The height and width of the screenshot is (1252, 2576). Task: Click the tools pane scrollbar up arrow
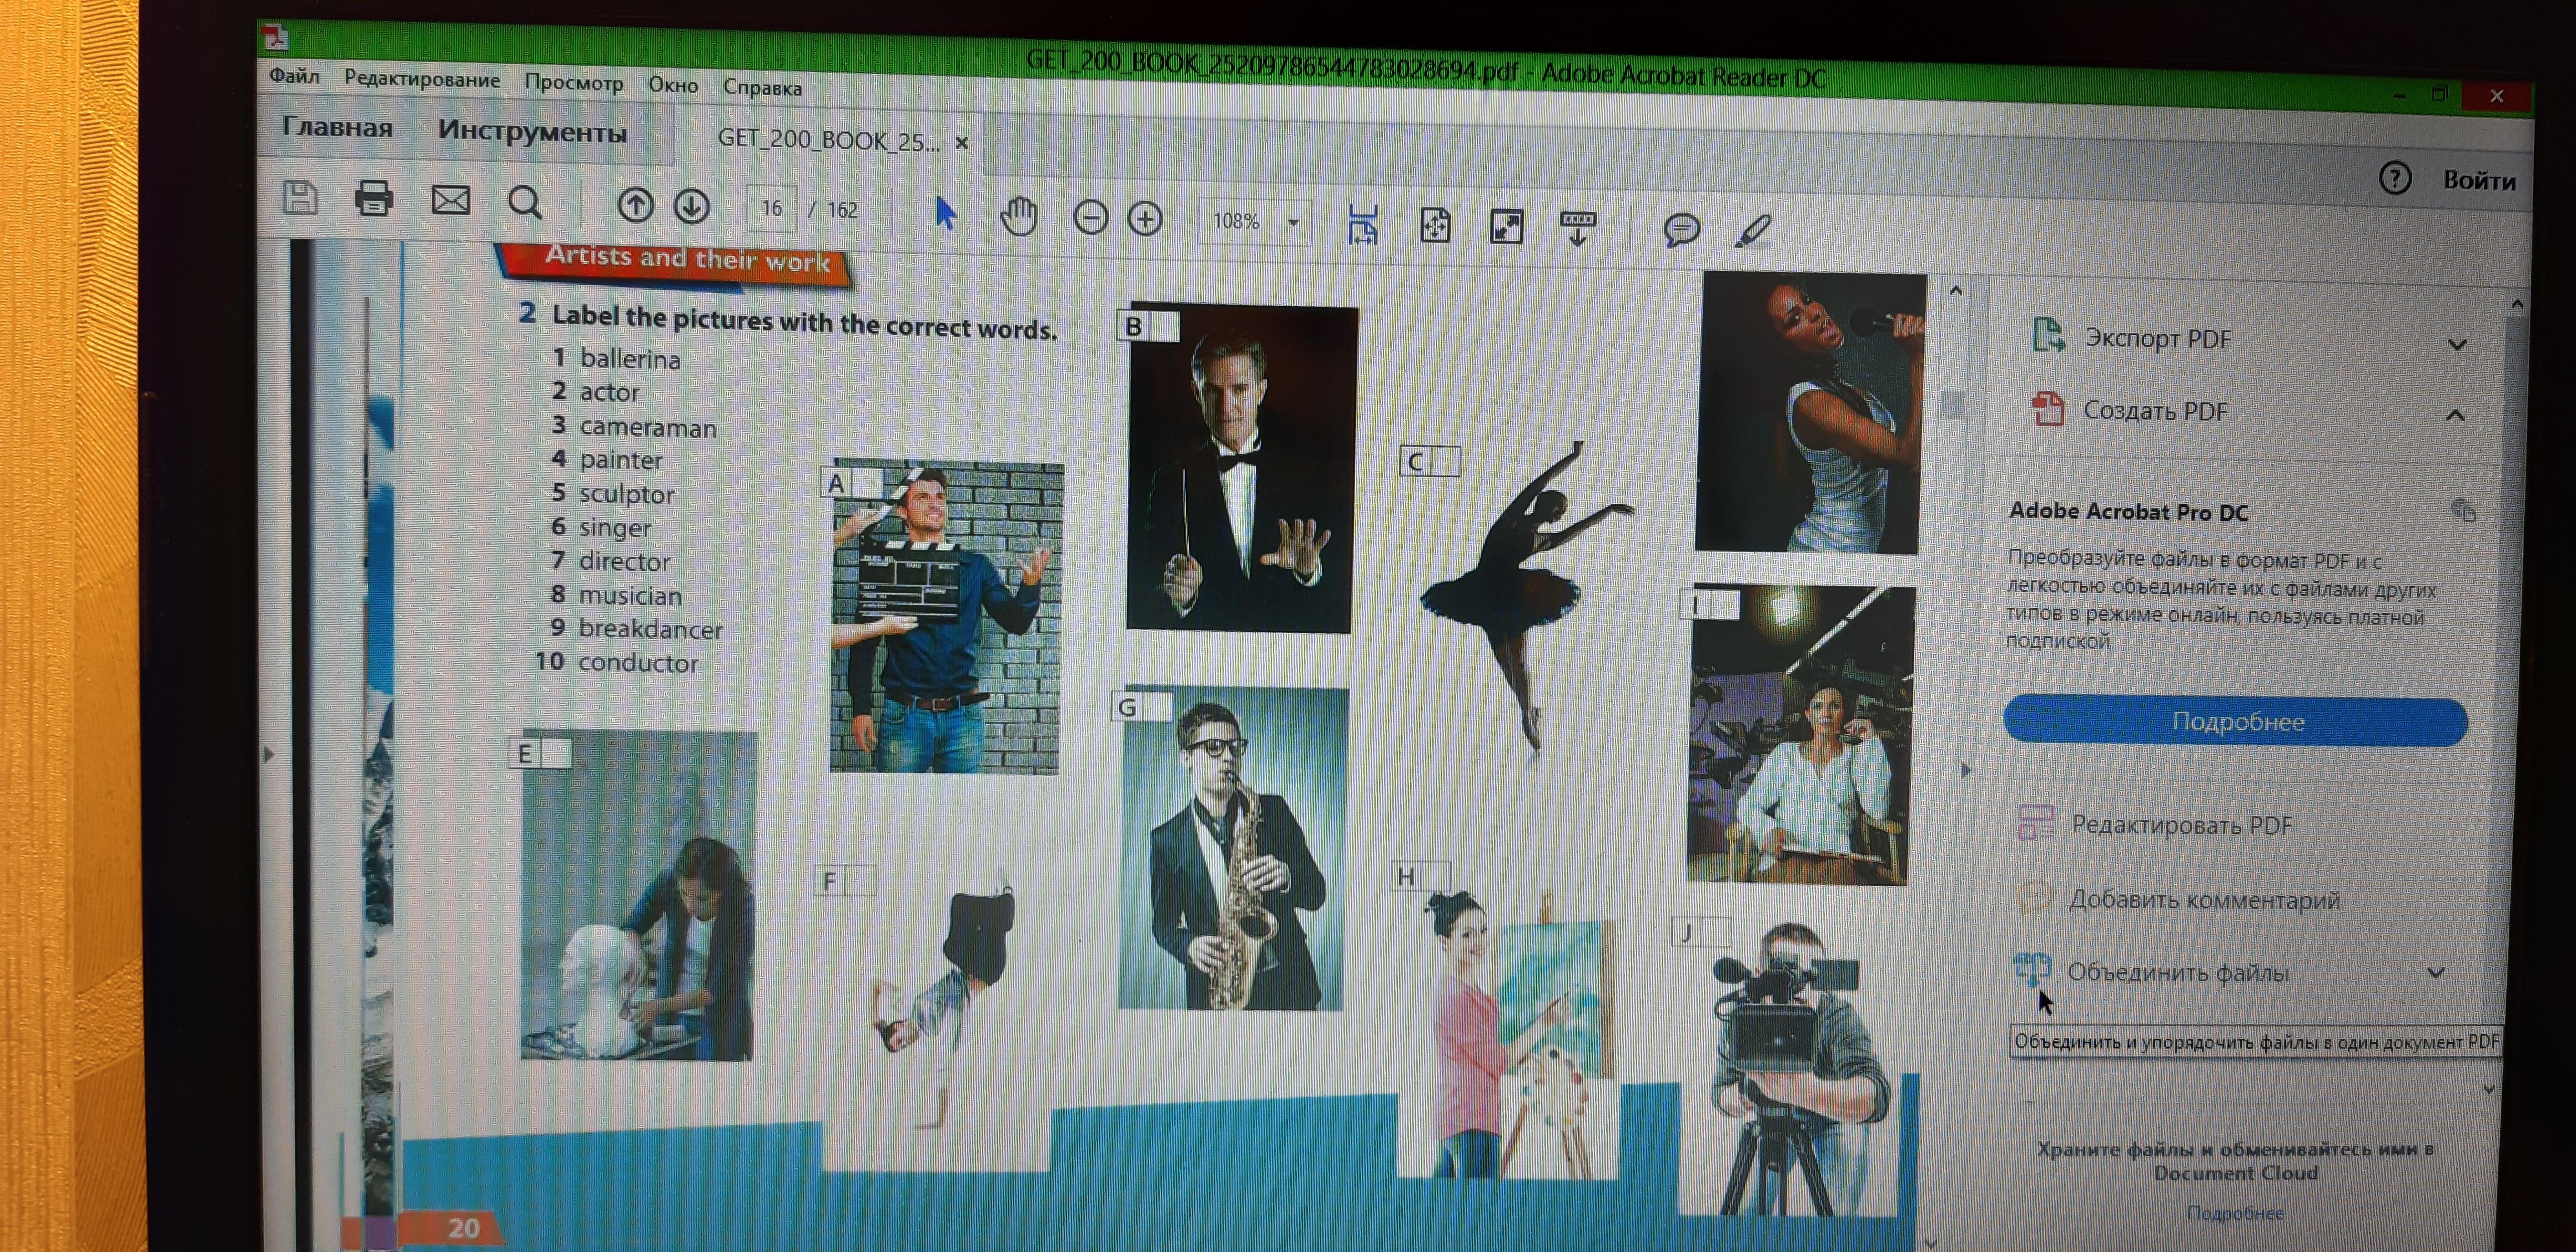coord(2516,303)
